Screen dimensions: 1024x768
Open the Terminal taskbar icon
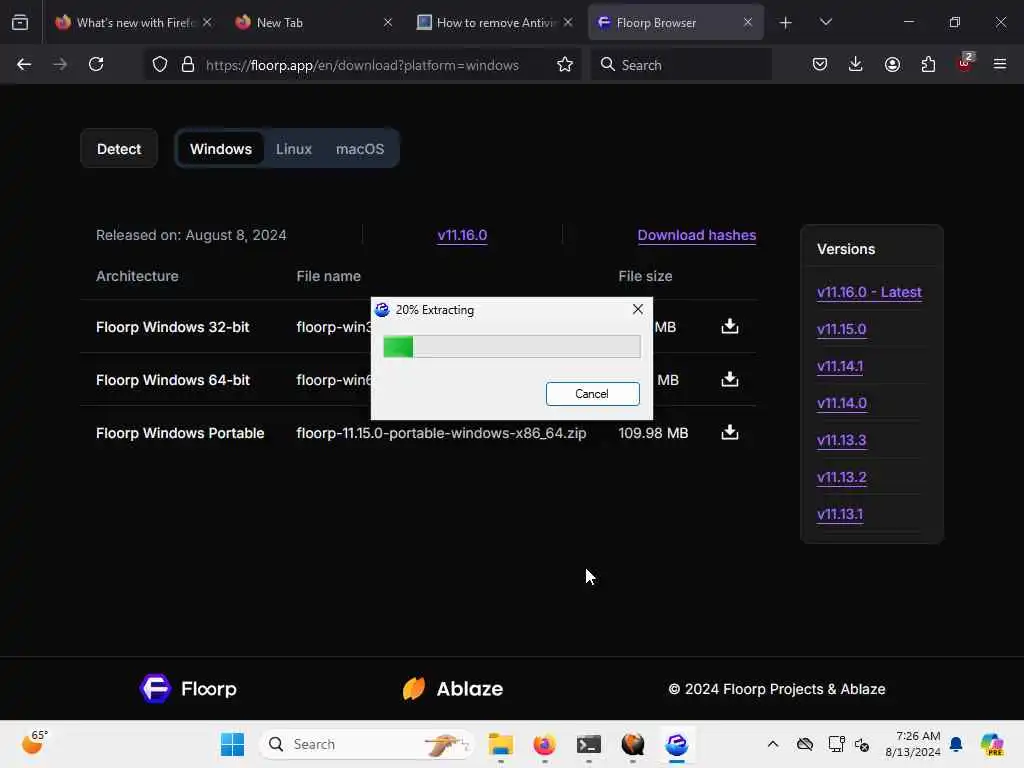coord(588,744)
